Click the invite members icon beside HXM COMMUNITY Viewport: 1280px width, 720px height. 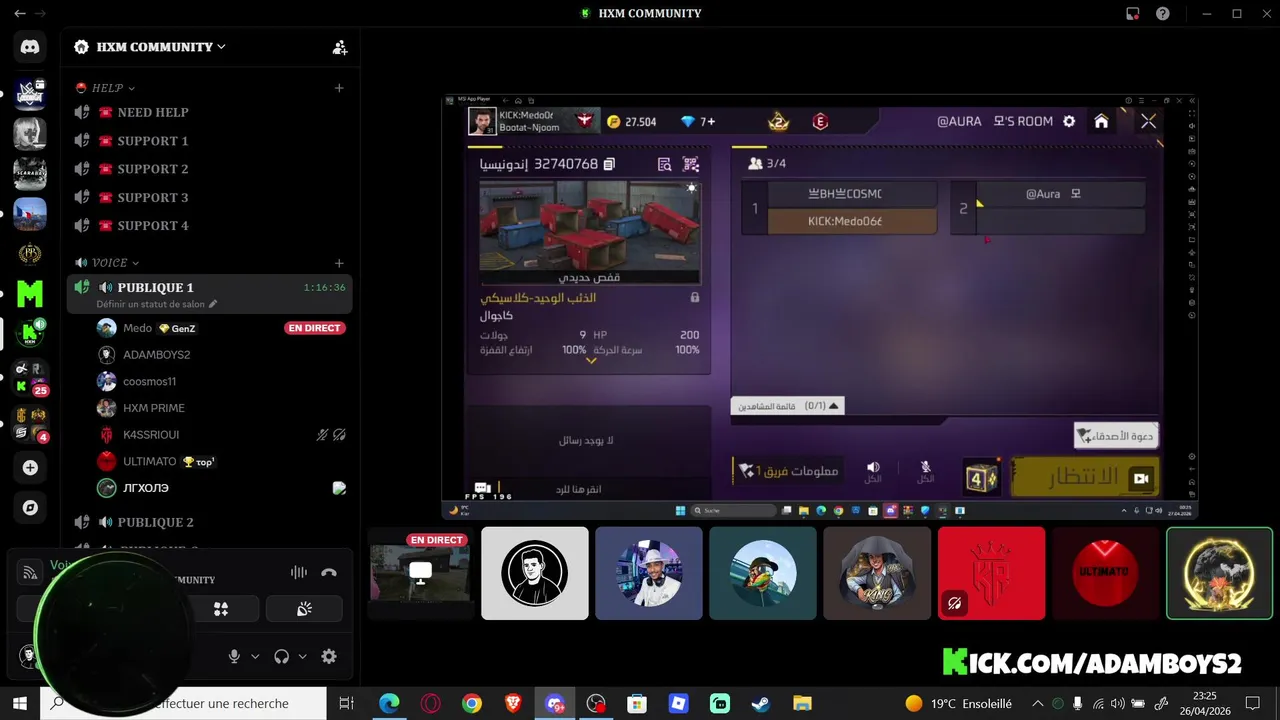click(x=340, y=47)
